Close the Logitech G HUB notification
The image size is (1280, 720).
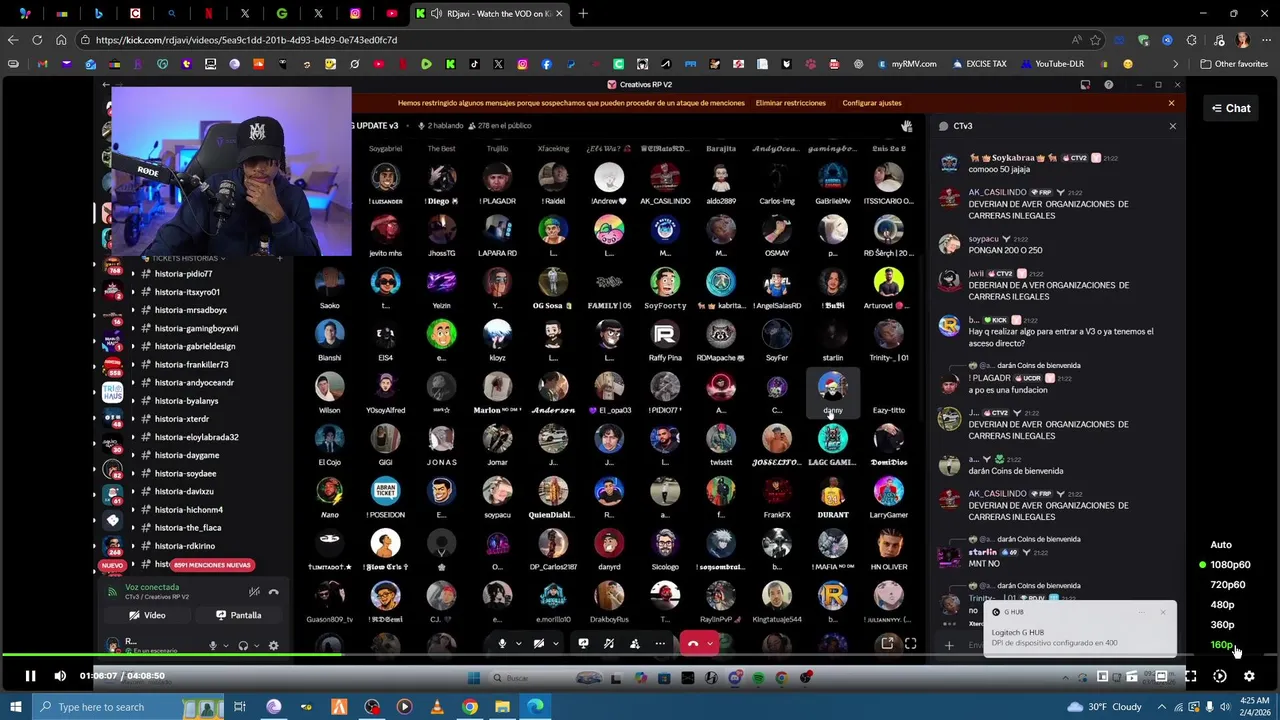[1163, 612]
